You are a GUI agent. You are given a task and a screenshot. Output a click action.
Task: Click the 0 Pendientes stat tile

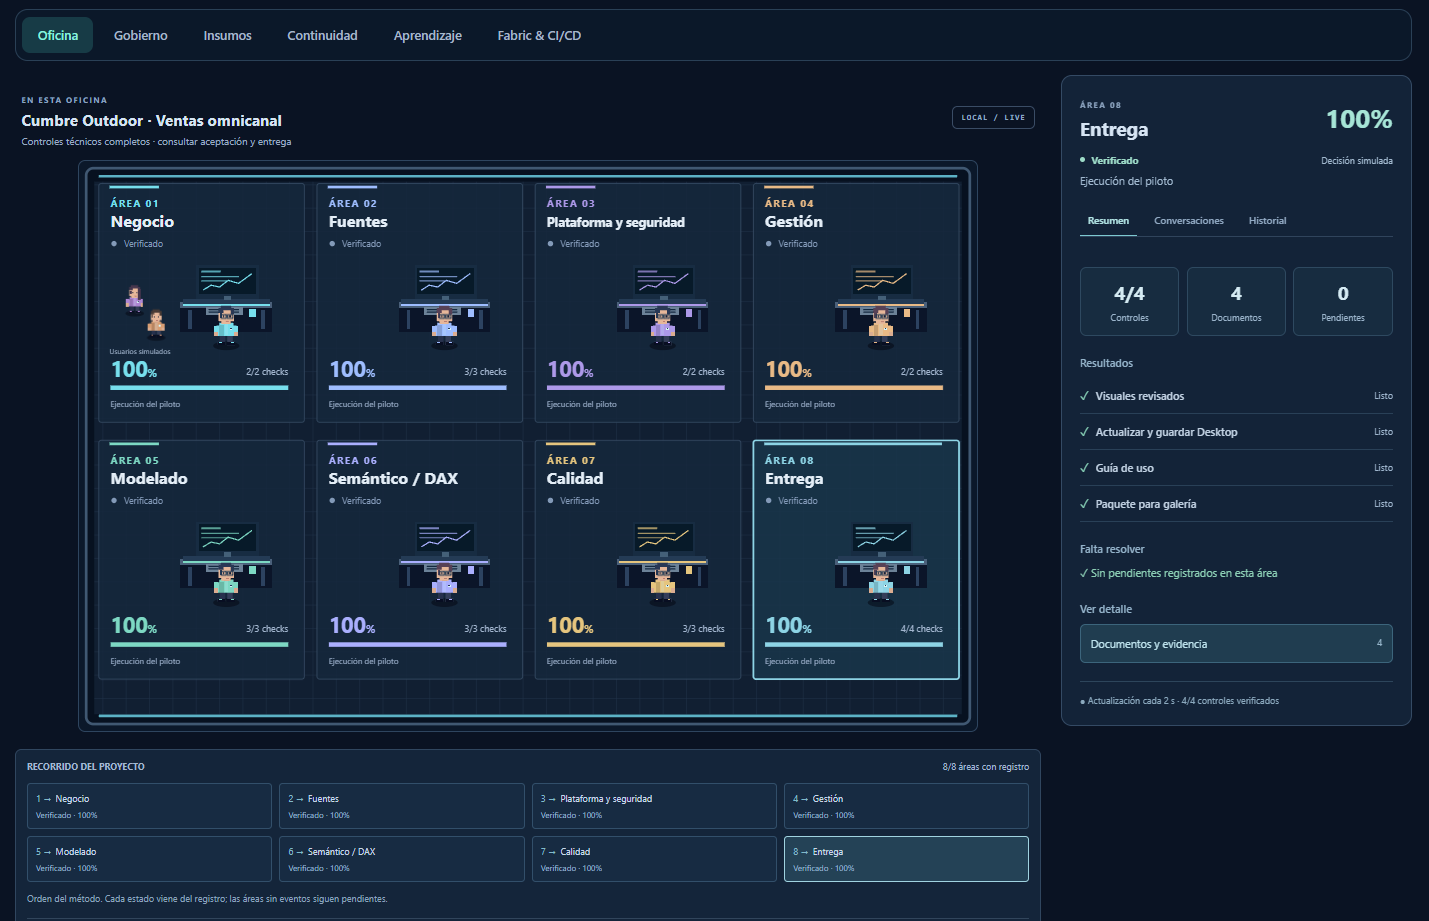(x=1343, y=301)
